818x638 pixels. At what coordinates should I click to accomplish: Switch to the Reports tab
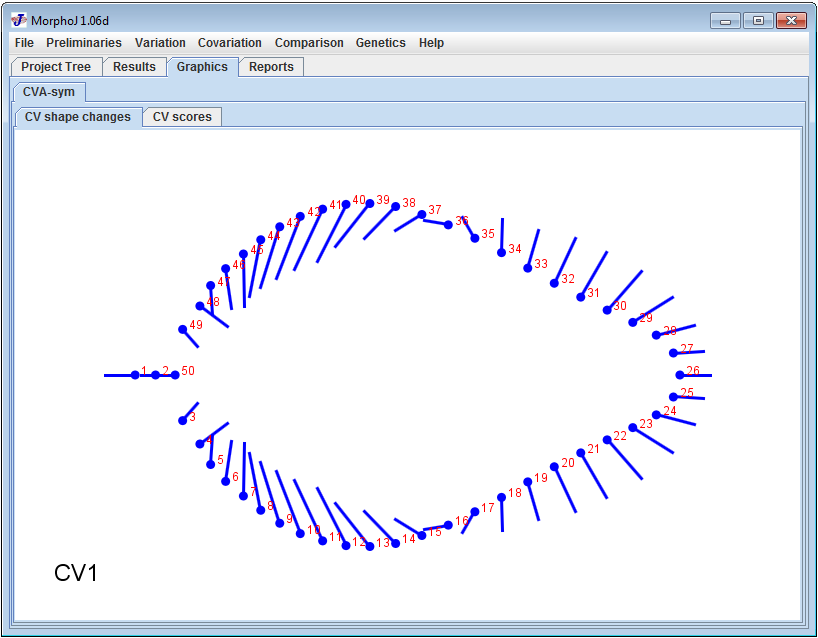pos(271,66)
